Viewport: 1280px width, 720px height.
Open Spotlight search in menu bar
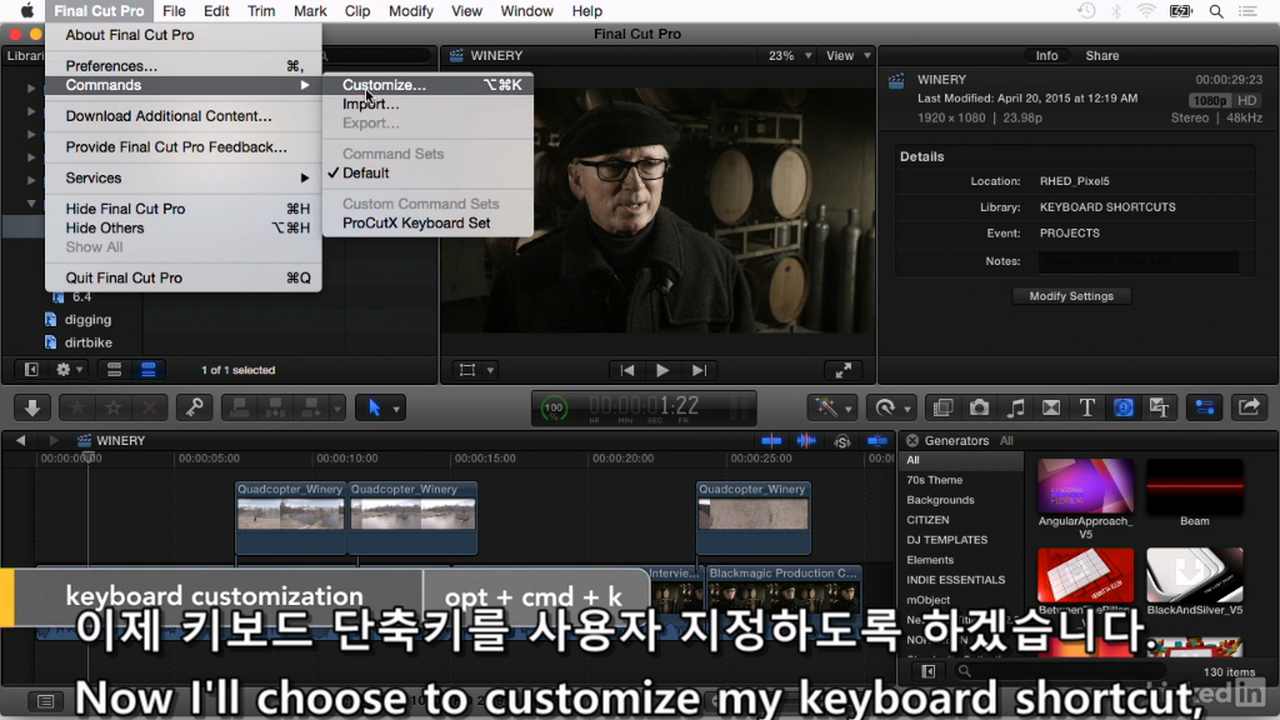(1216, 11)
